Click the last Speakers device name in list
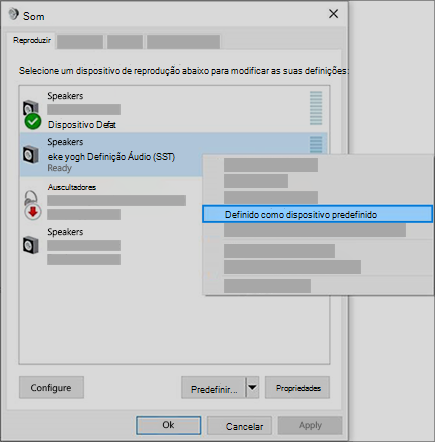This screenshot has width=435, height=442. pos(65,232)
